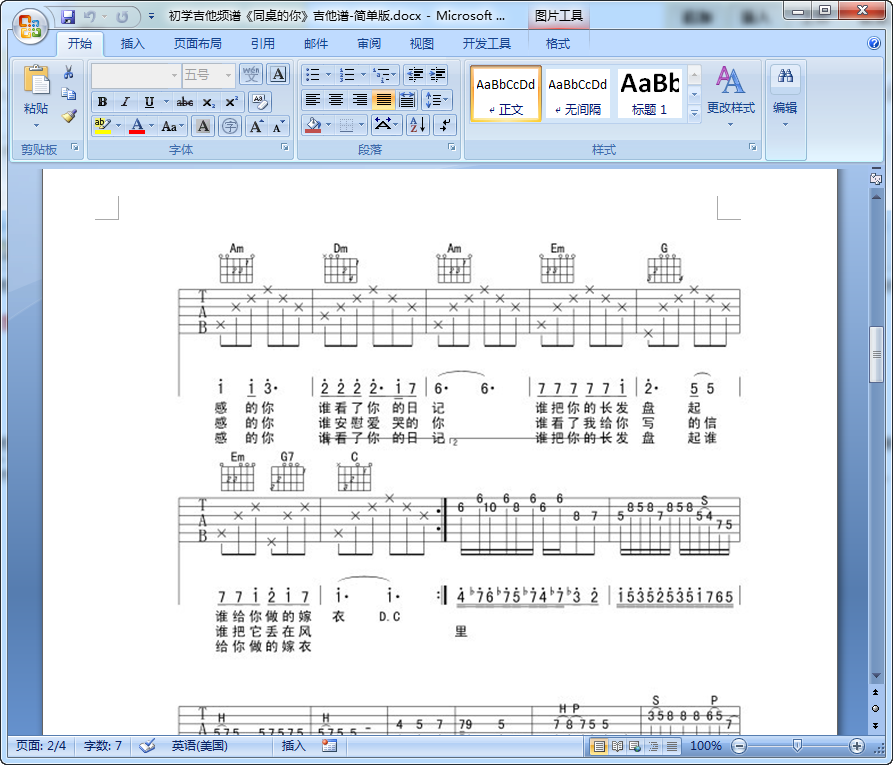
Task: Grow the font size
Action: pyautogui.click(x=256, y=126)
